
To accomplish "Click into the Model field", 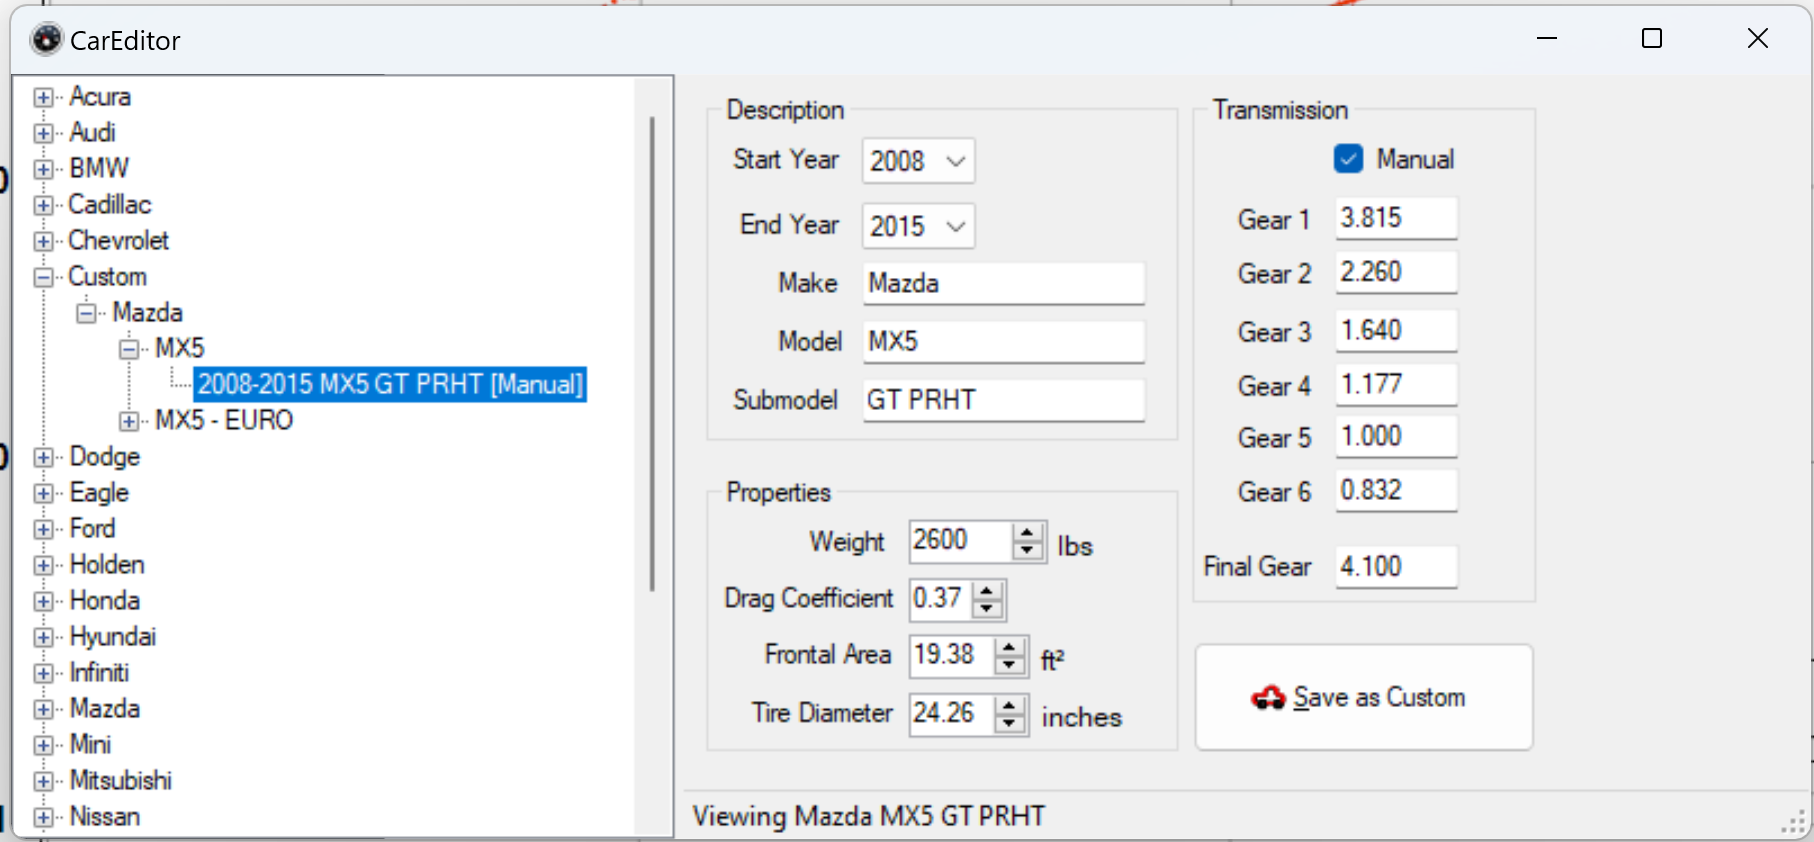I will coord(1004,341).
